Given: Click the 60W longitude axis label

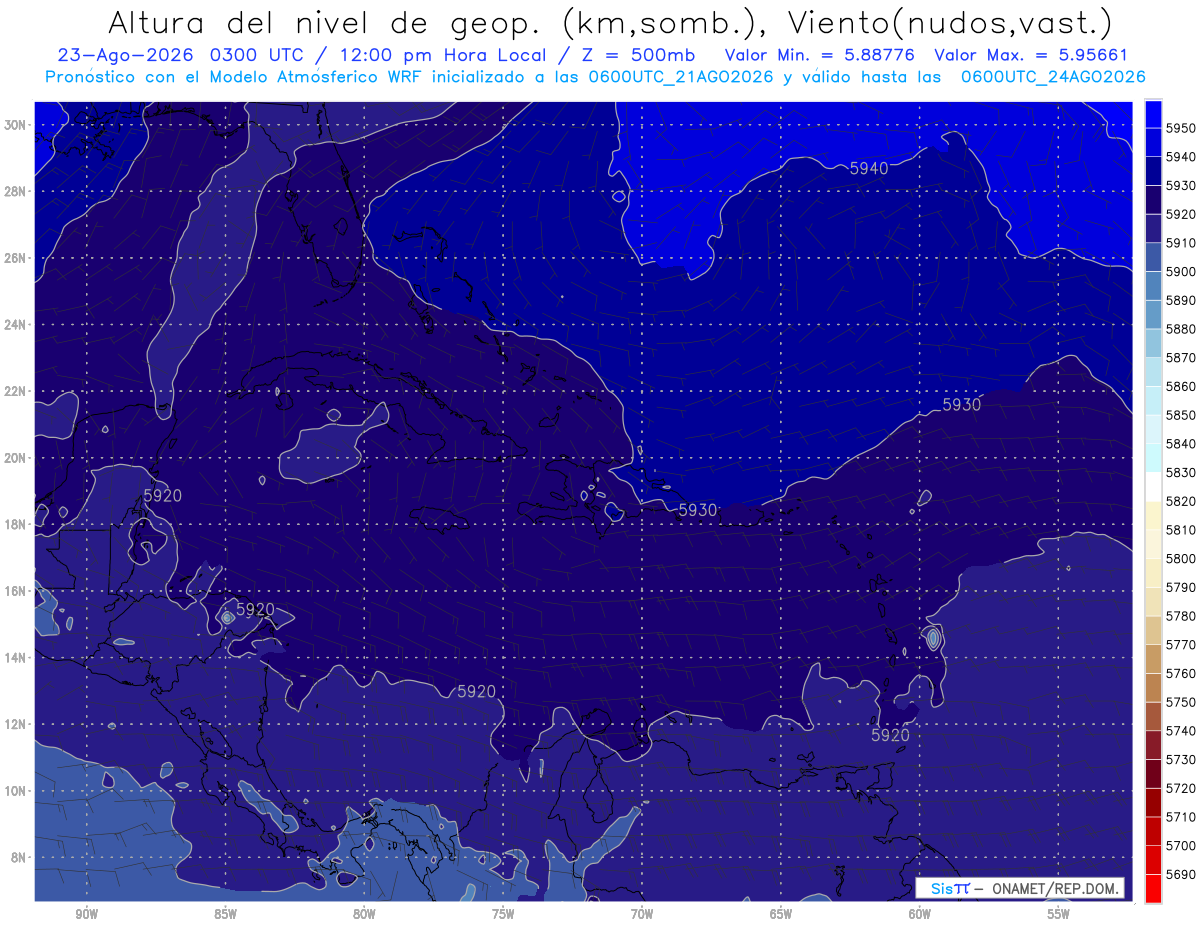Looking at the screenshot, I should [x=919, y=914].
